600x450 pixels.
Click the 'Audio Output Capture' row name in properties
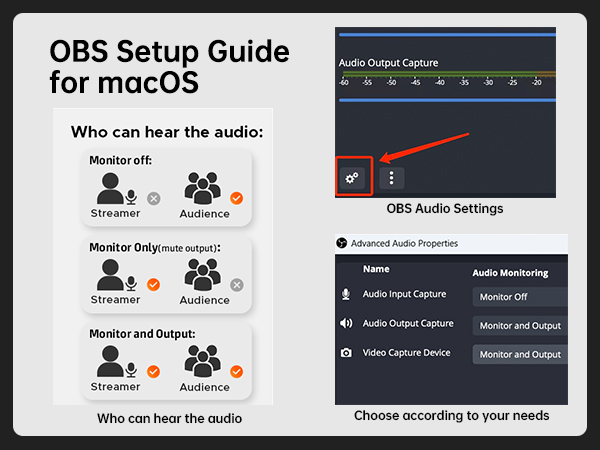pyautogui.click(x=408, y=323)
